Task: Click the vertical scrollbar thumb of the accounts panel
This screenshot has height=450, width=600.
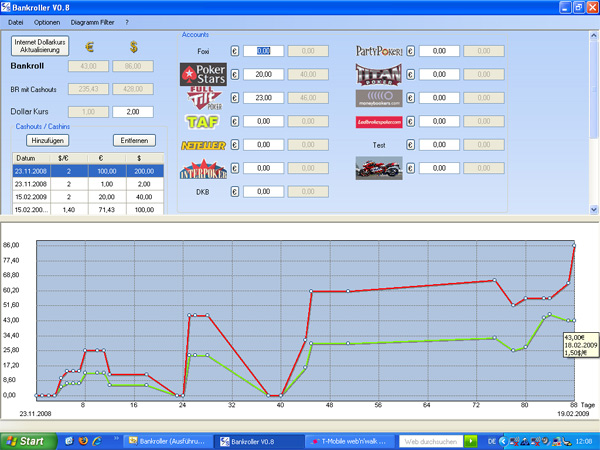Action: 593,90
